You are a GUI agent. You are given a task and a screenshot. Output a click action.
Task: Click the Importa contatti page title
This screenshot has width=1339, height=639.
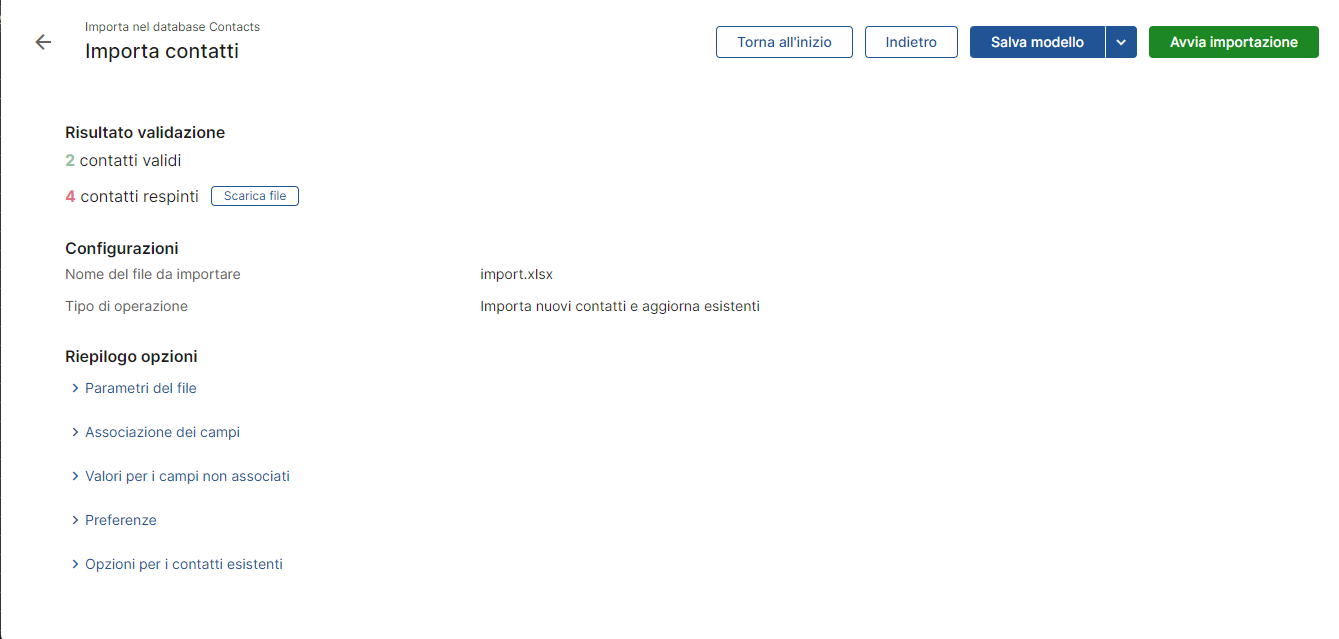pyautogui.click(x=162, y=51)
